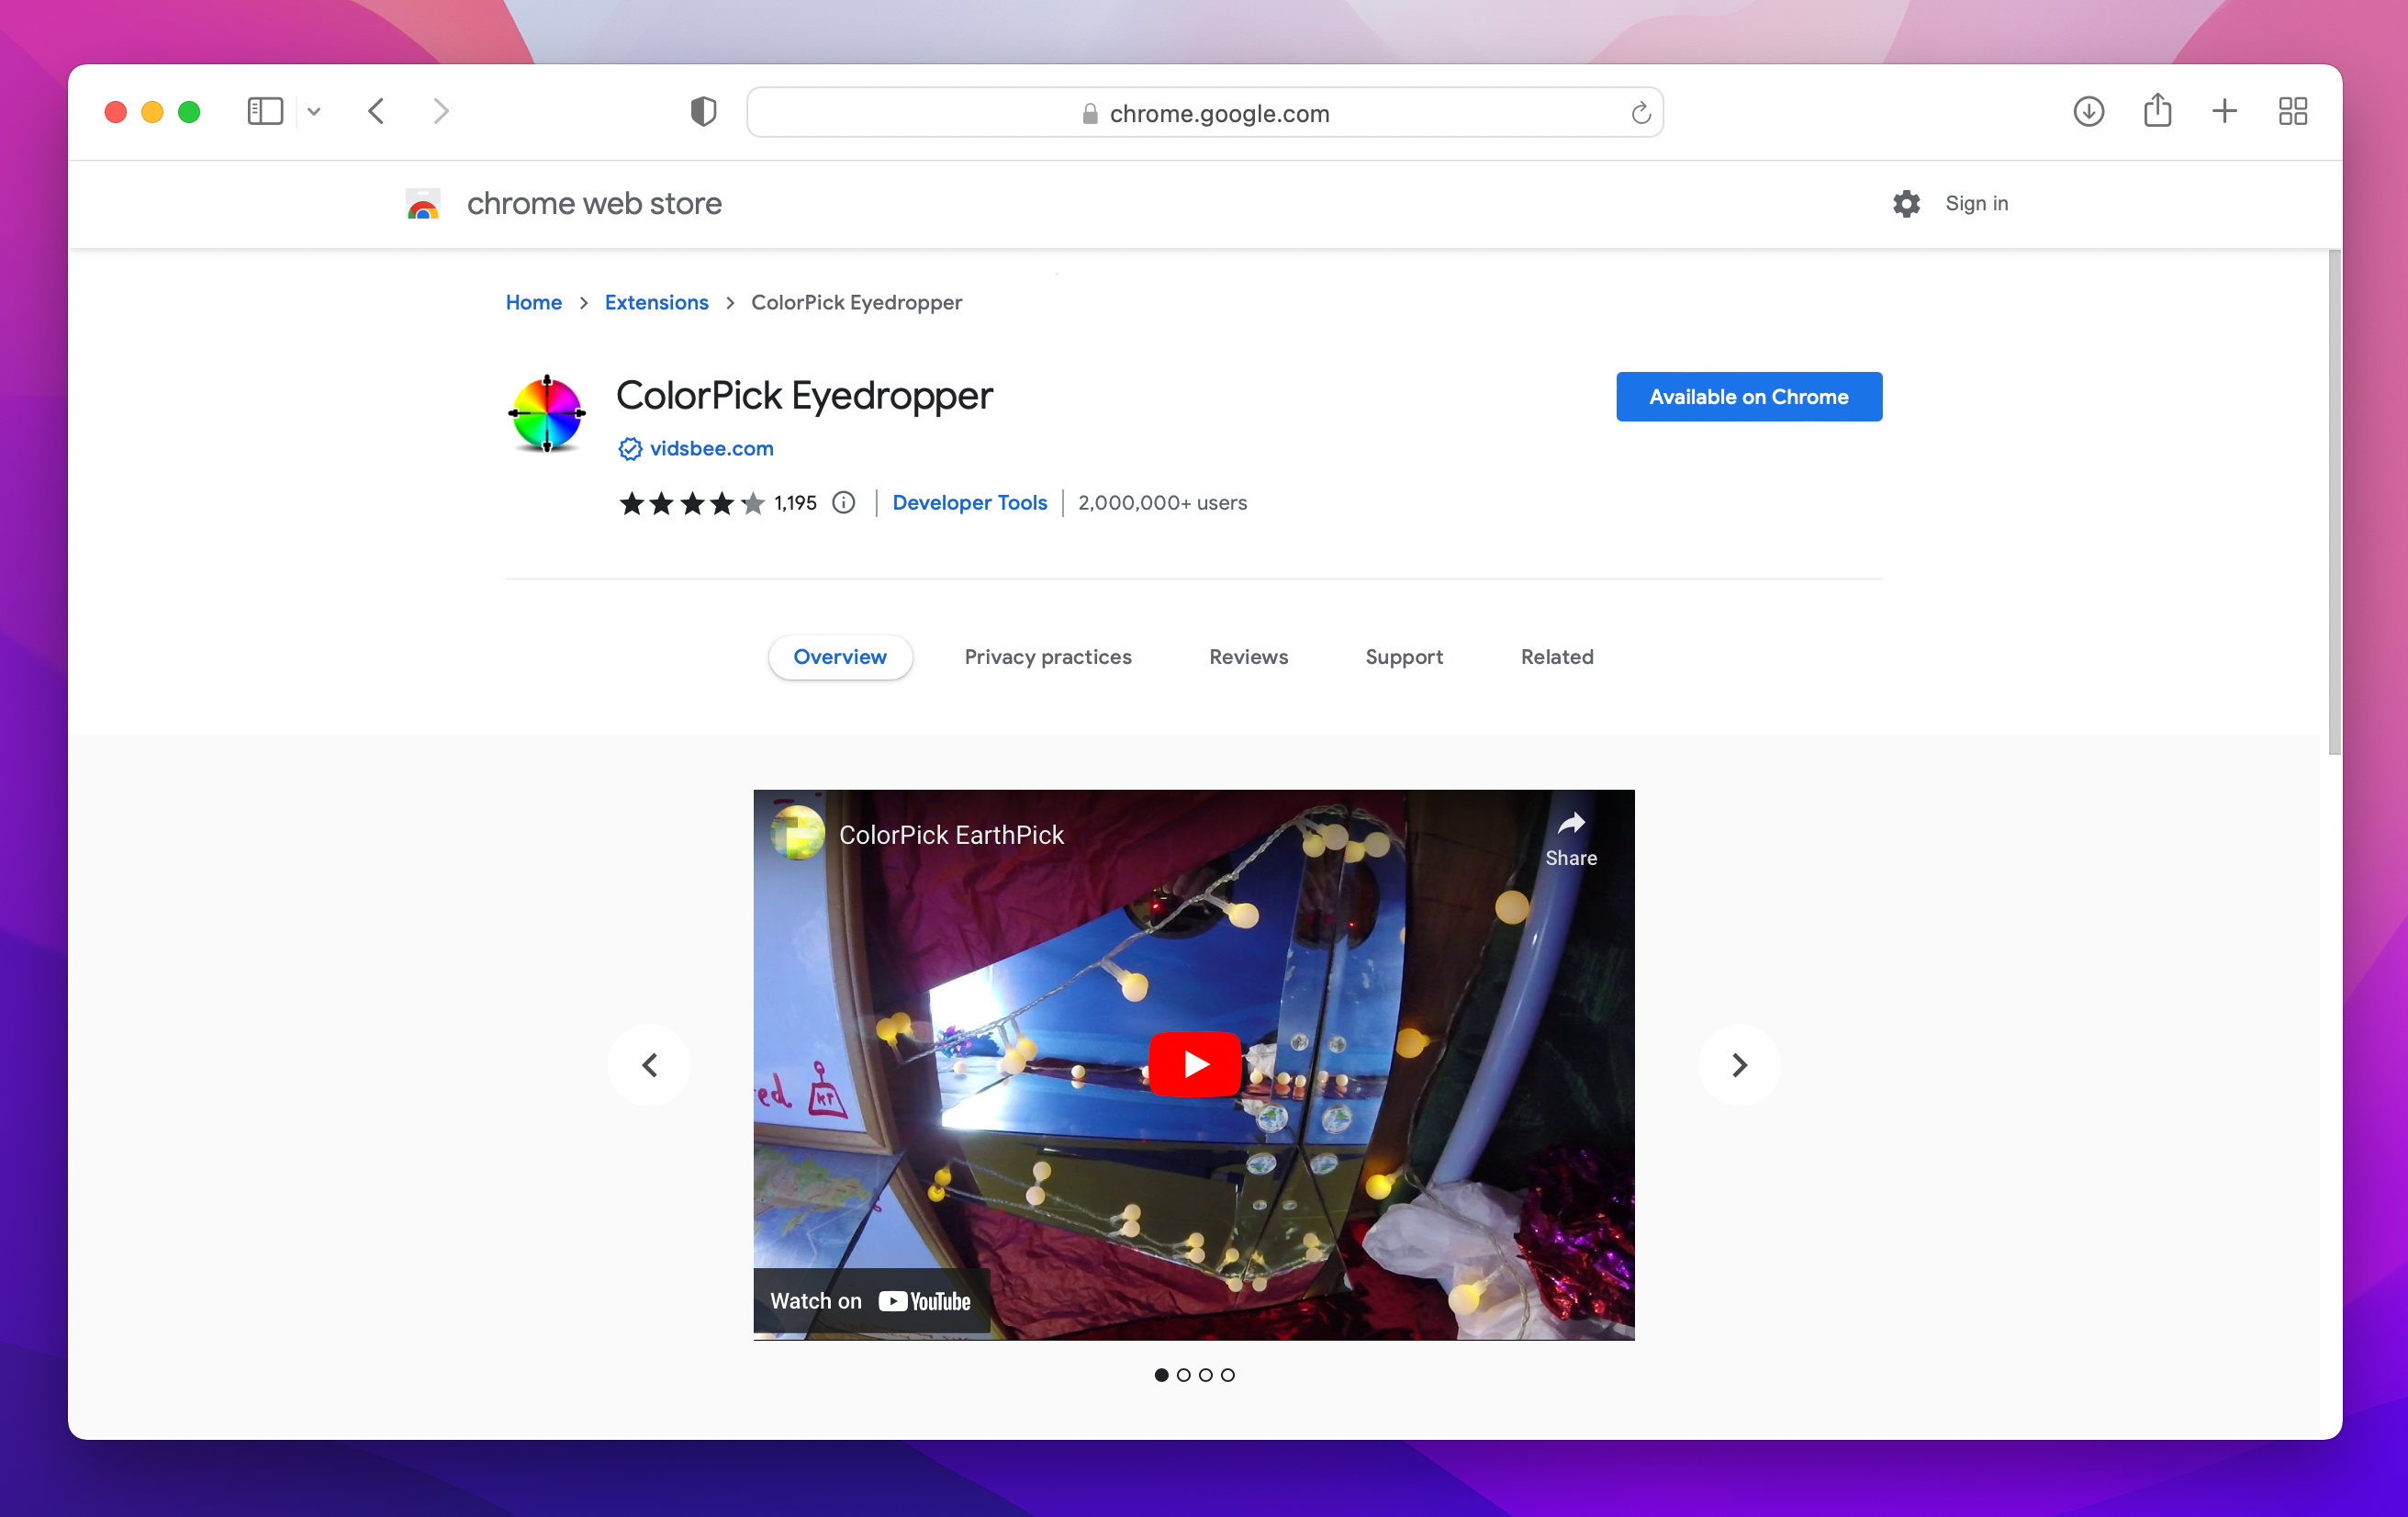Visit the vidsbee.com developer link

[x=711, y=448]
